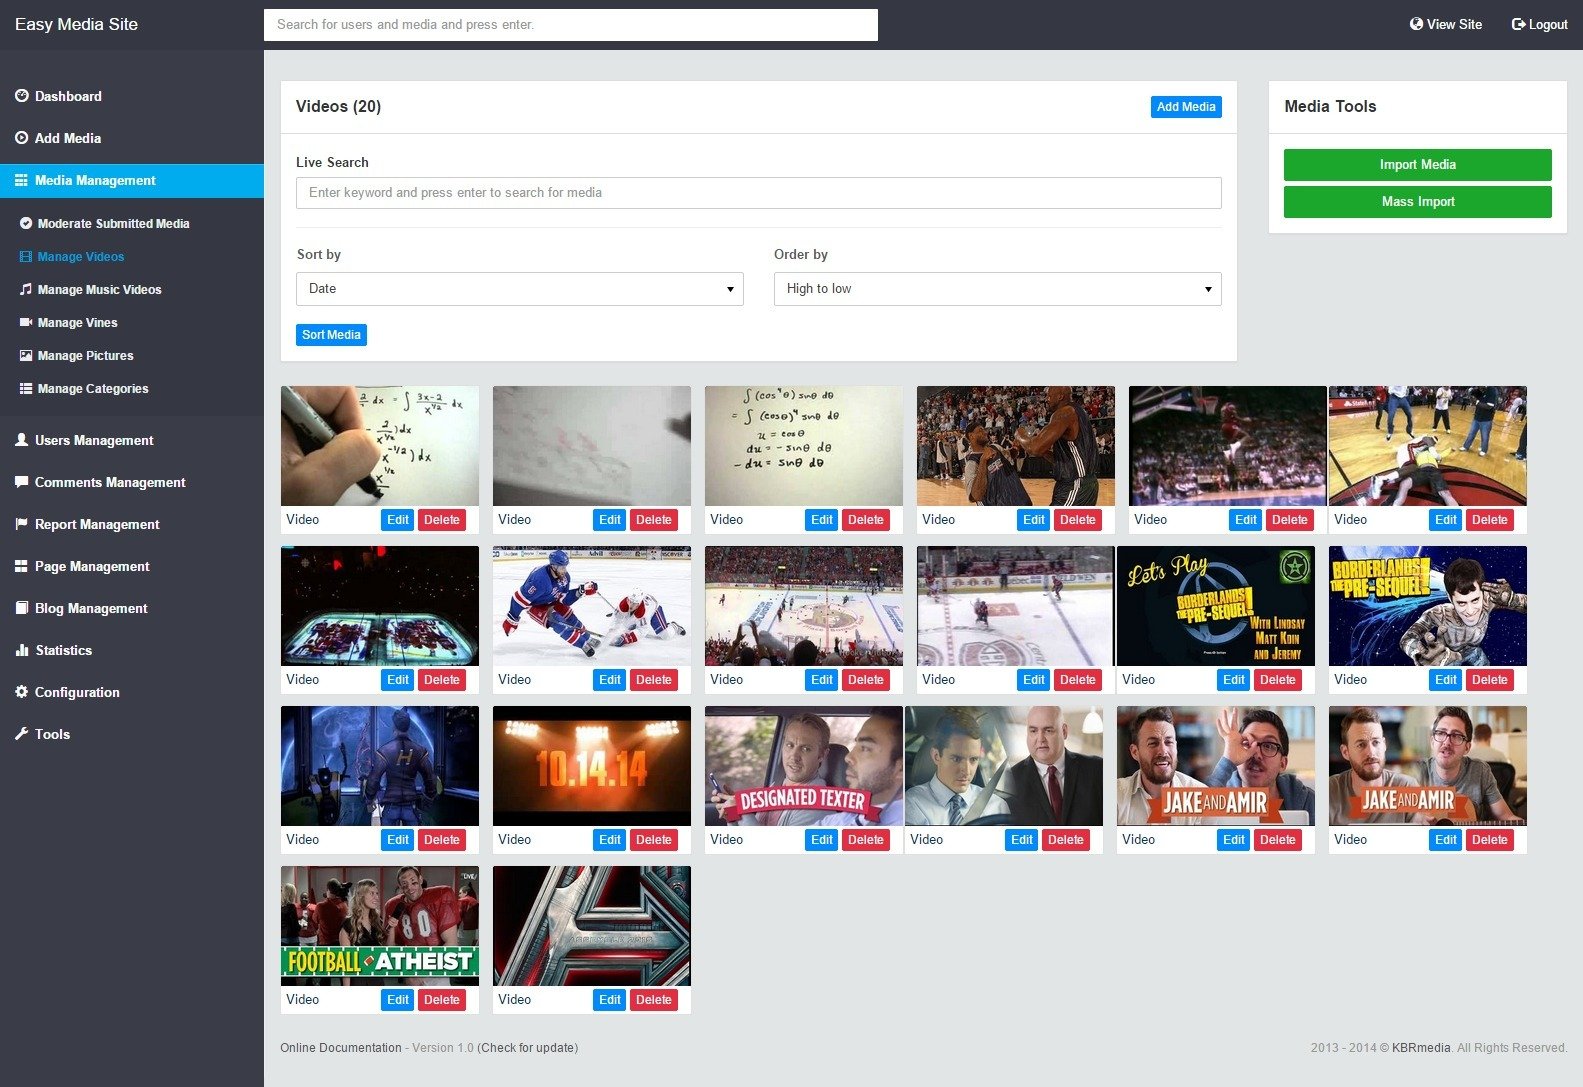The height and width of the screenshot is (1087, 1583).
Task: Edit the cos theta integral video
Action: (822, 520)
